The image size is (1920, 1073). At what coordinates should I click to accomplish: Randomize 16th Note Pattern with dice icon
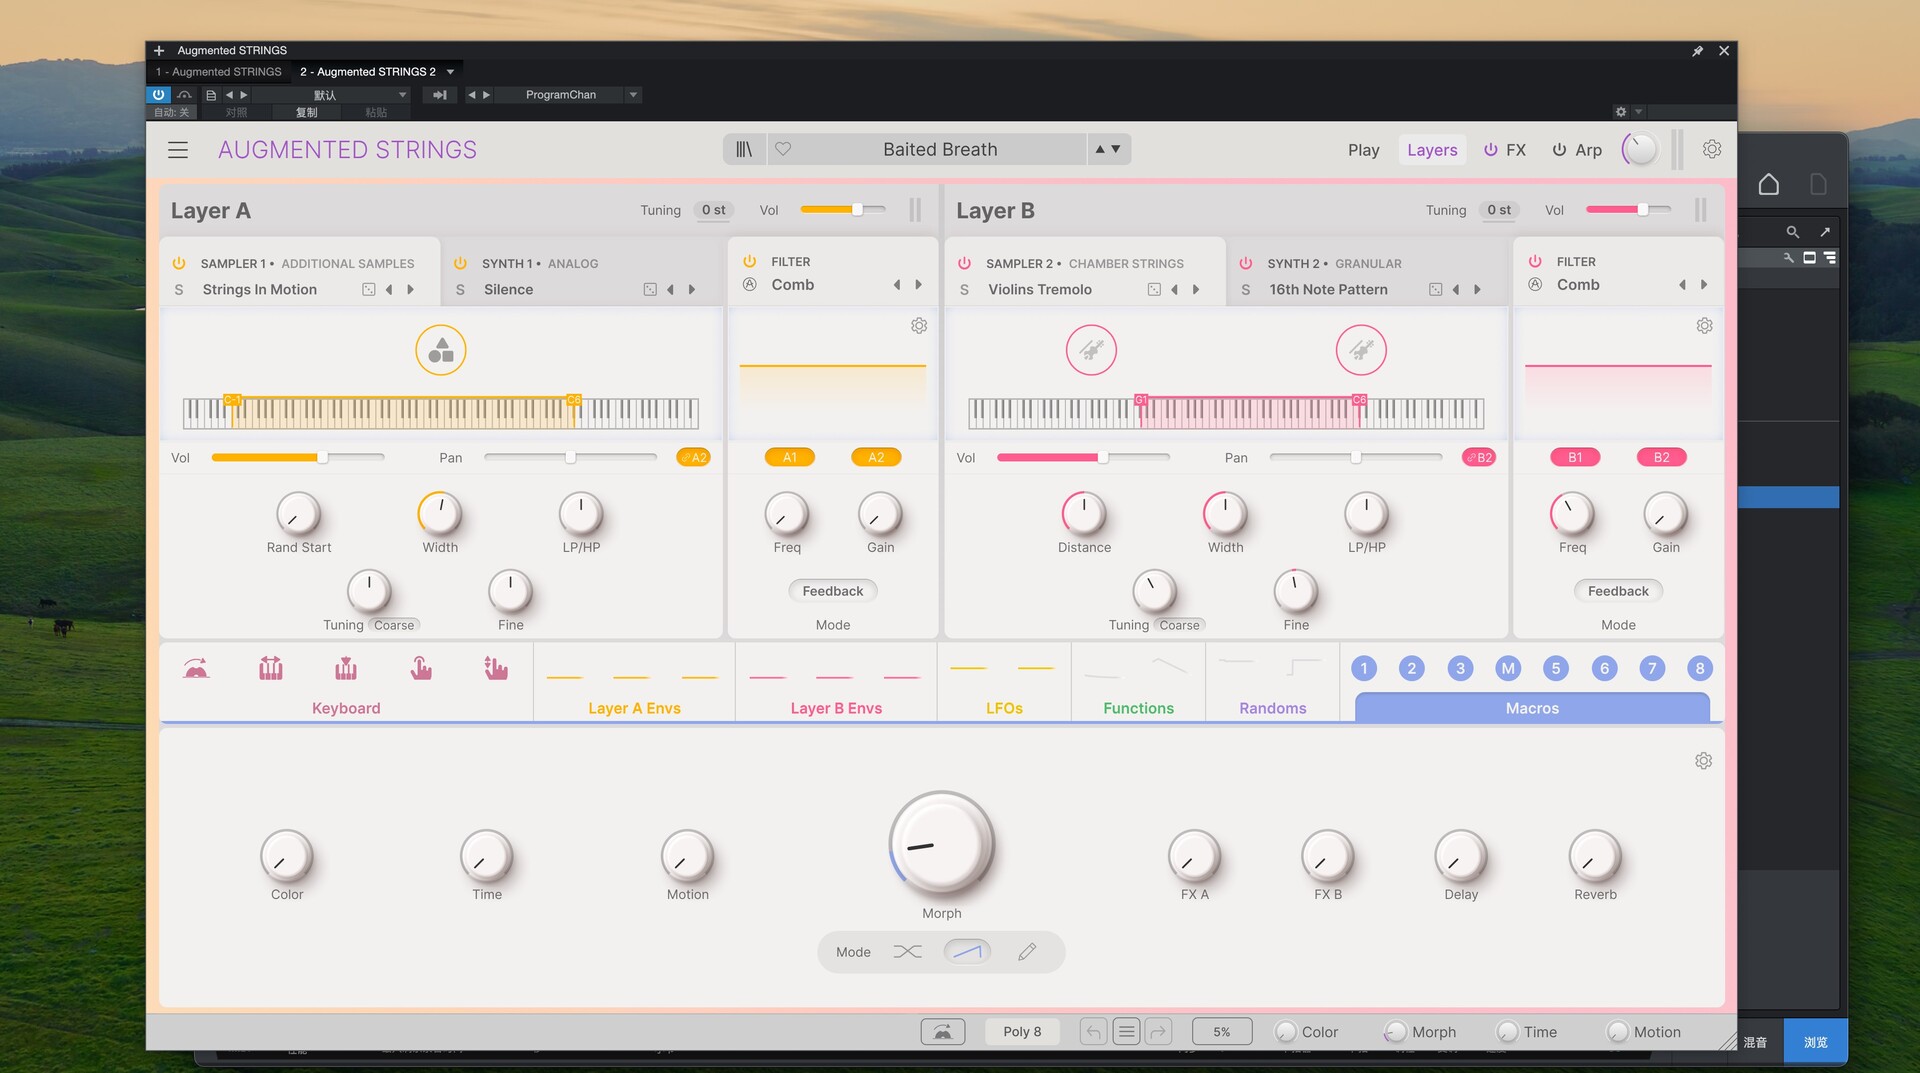coord(1436,290)
